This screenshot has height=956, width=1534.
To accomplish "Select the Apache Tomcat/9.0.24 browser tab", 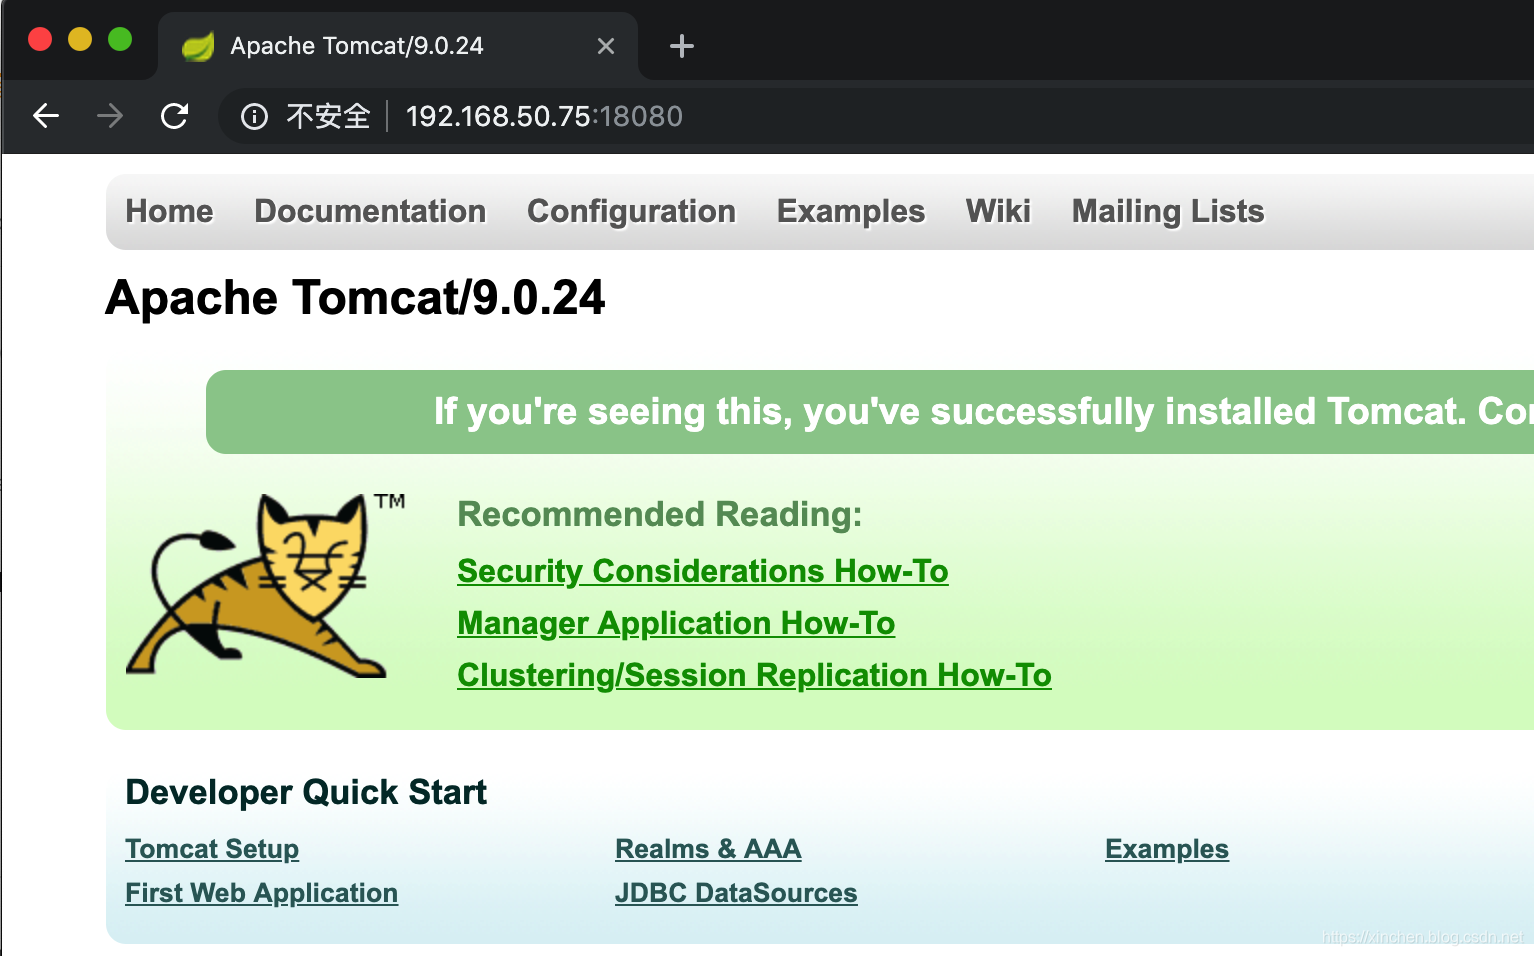I will point(380,46).
